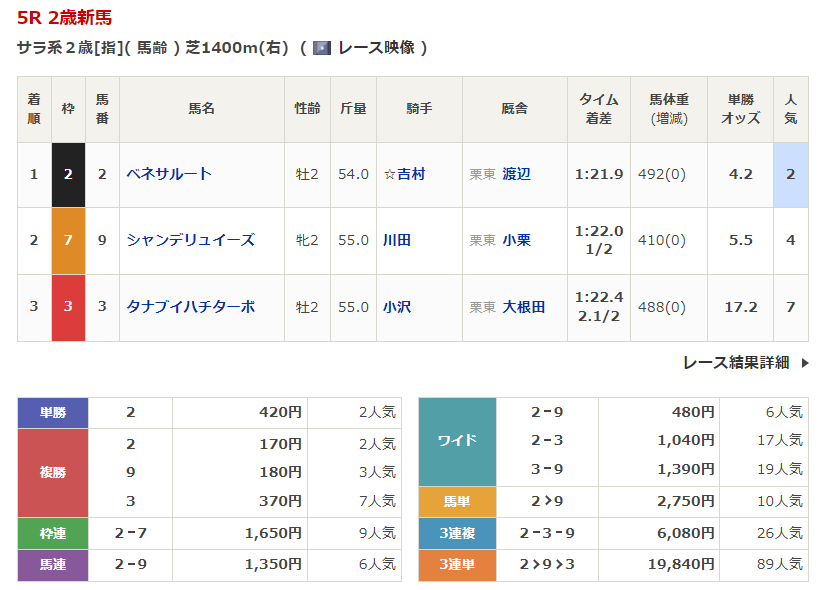Screen dimensions: 822x590
Task: Click the red frame number 3 swatch
Action: 68,307
